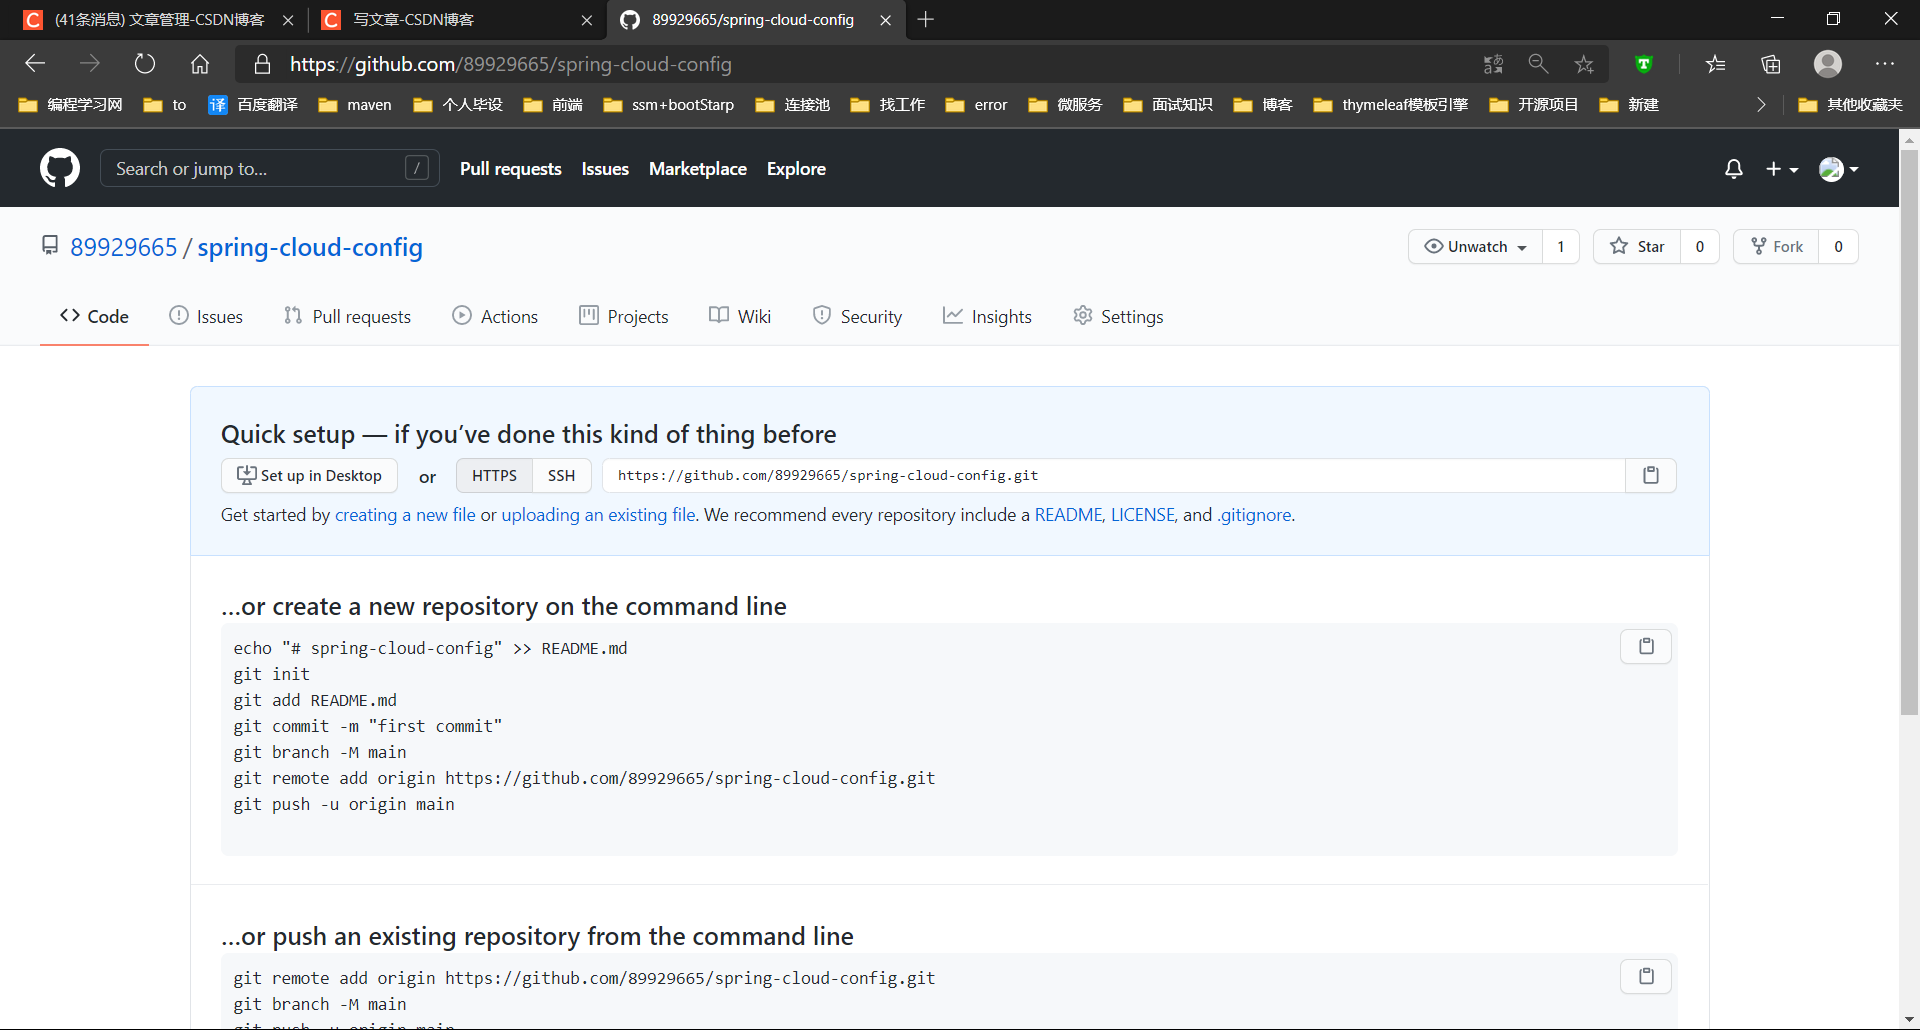
Task: Open the spring-cloud-config repository link
Action: tap(310, 247)
